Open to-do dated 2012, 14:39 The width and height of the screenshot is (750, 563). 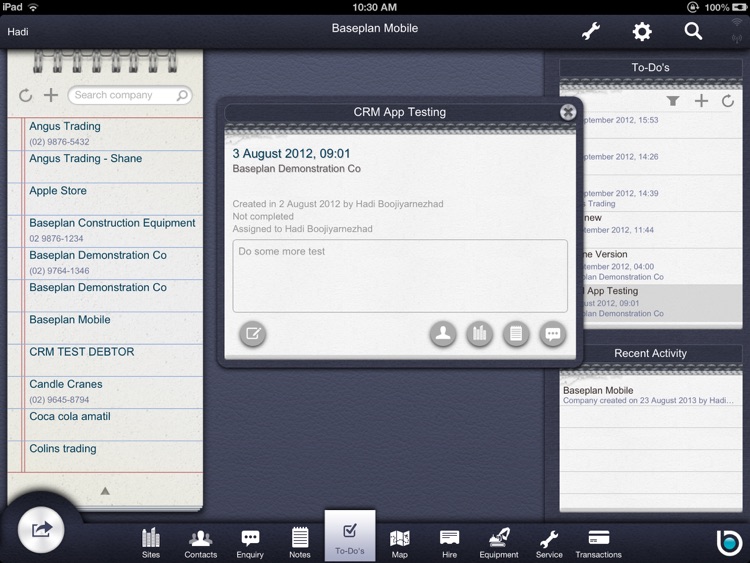tap(663, 194)
